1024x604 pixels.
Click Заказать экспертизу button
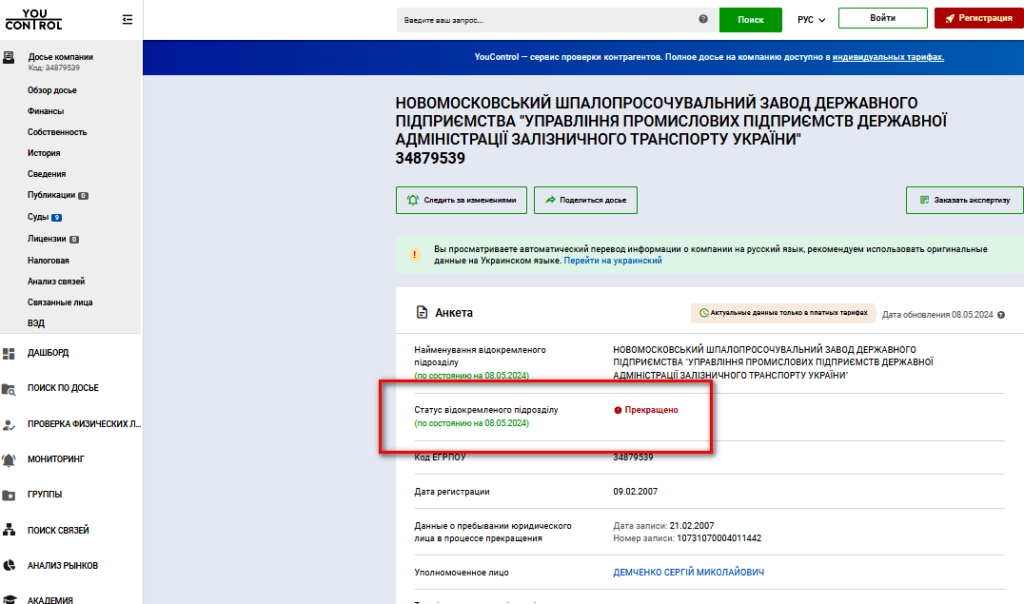coord(965,200)
